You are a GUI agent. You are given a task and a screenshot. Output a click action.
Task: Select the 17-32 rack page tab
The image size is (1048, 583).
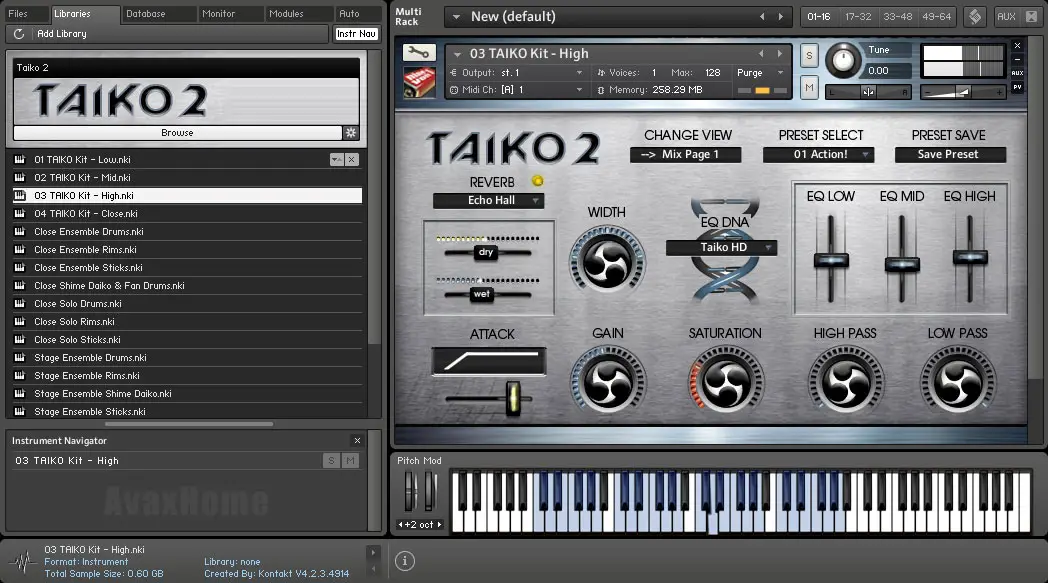click(x=858, y=17)
